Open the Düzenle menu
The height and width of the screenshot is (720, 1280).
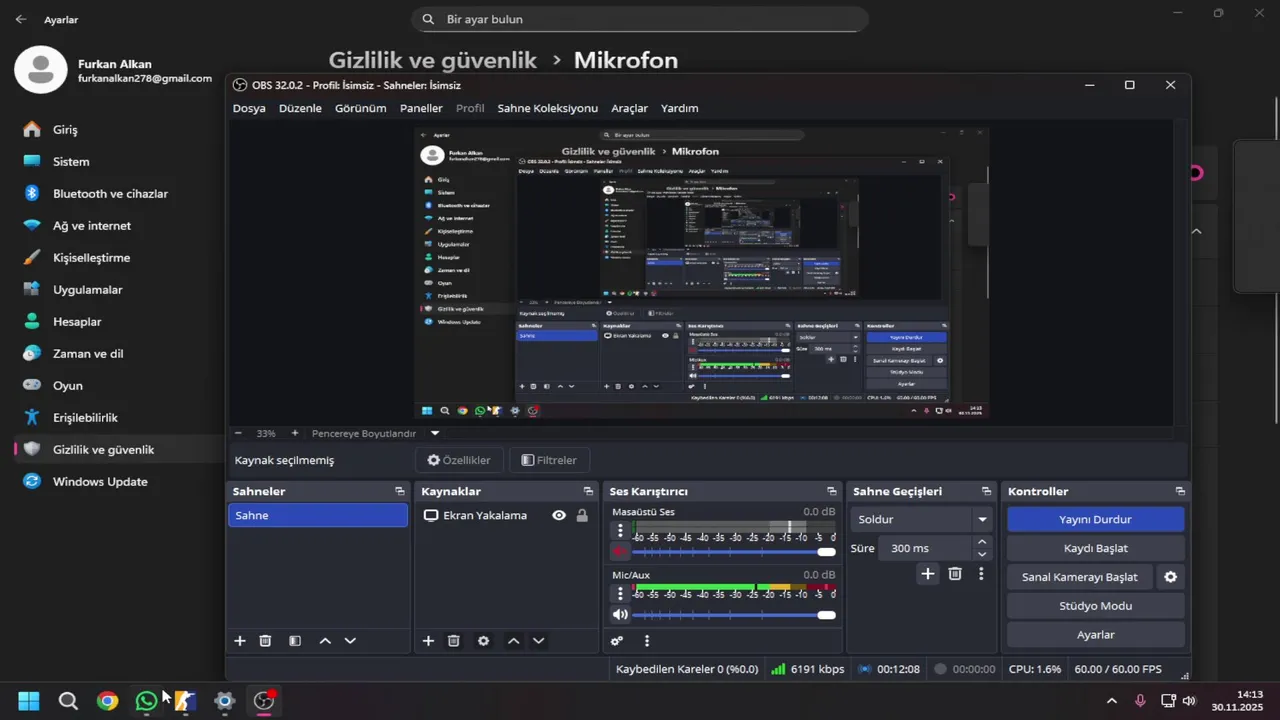[x=300, y=108]
